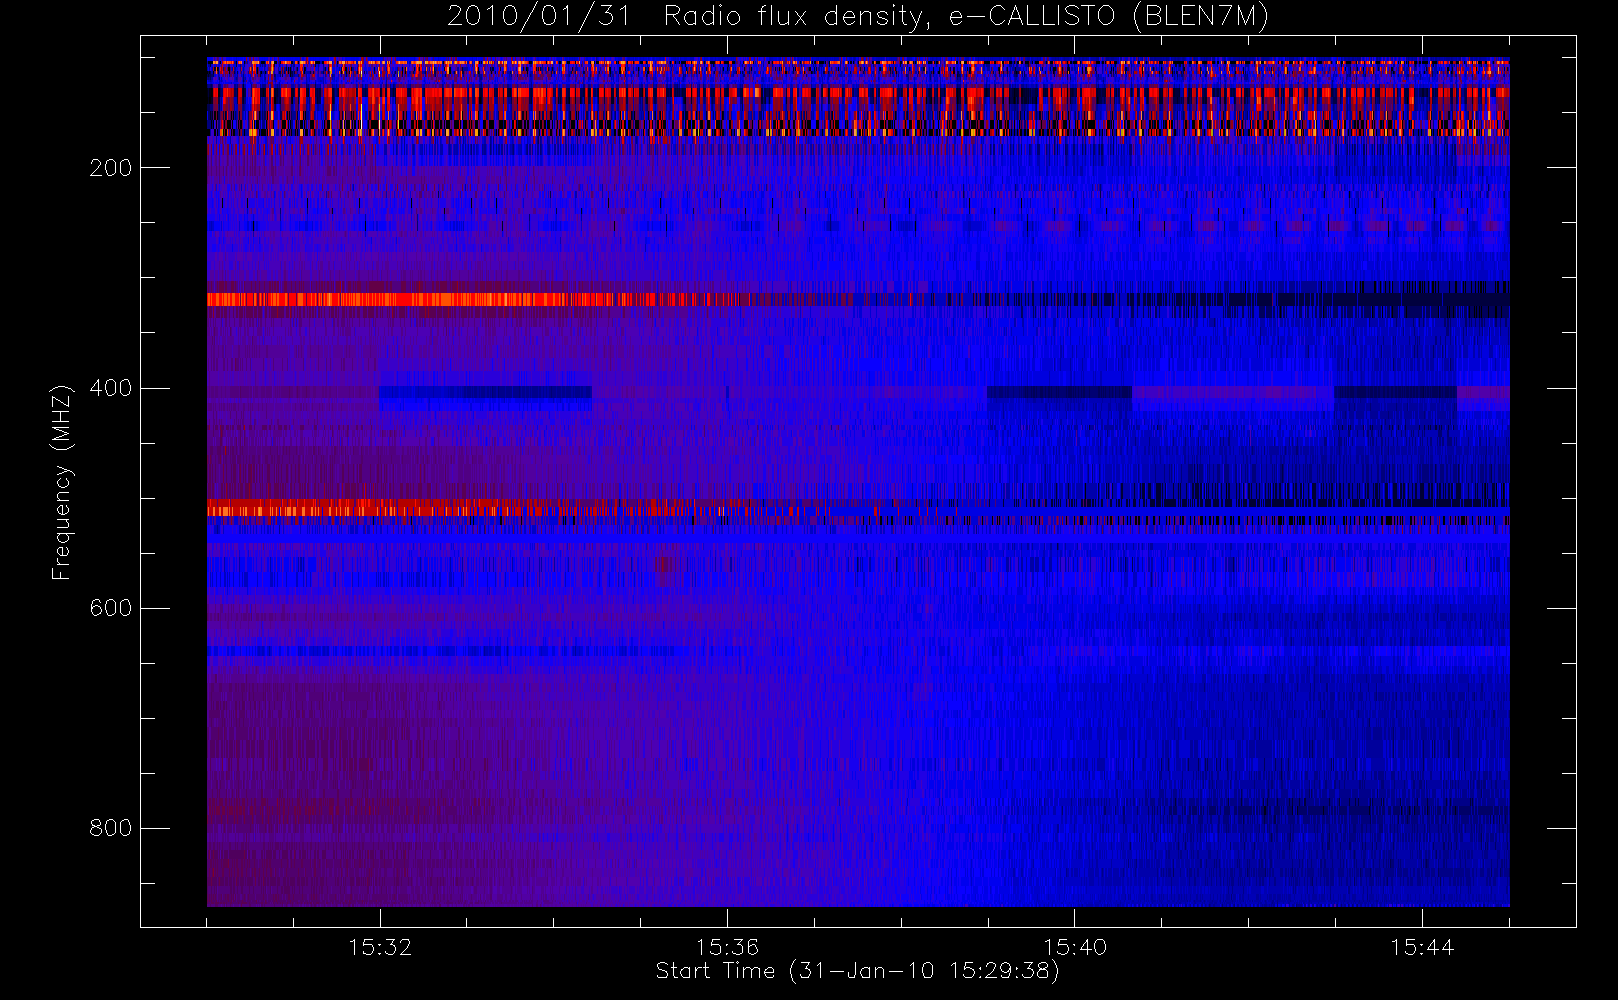Screen dimensions: 1618x1000
Task: Click the "Start Time (31-Jan-10 15:29:38)" axis label
Action: (x=858, y=971)
